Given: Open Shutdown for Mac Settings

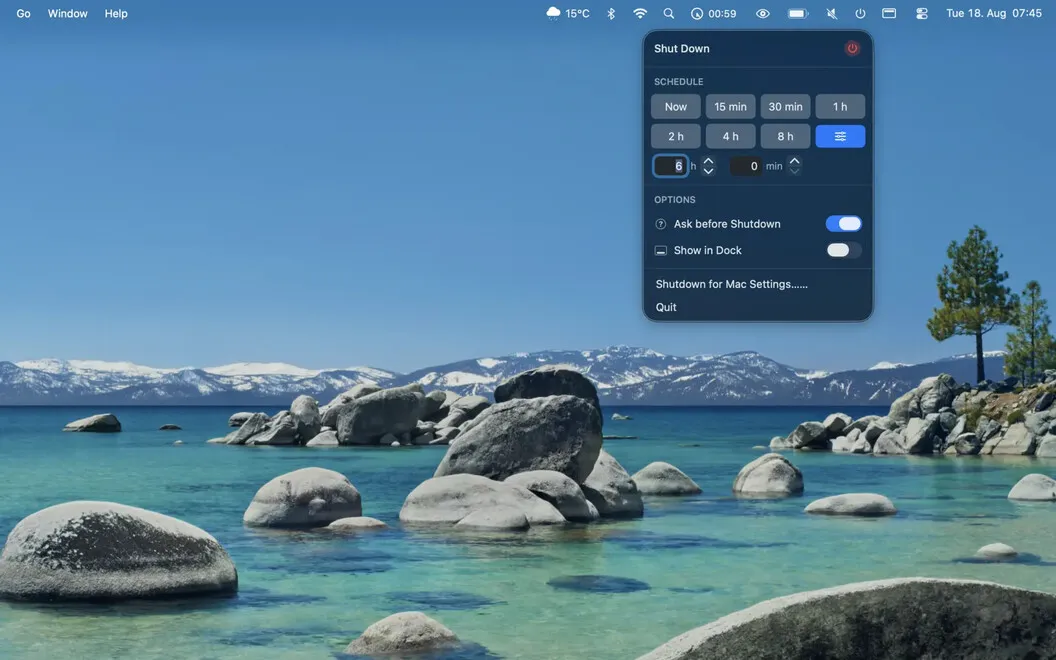Looking at the screenshot, I should [731, 284].
